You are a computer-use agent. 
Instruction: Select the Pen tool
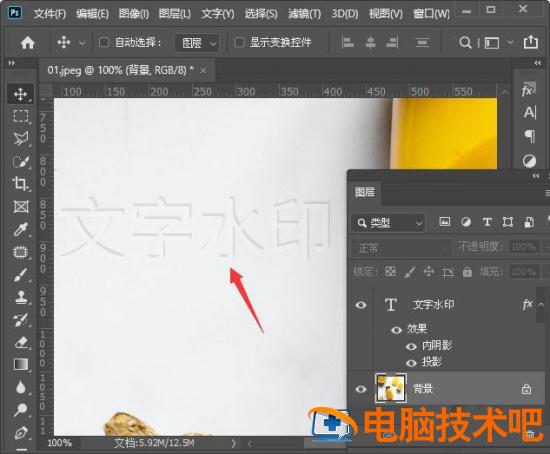[21, 432]
